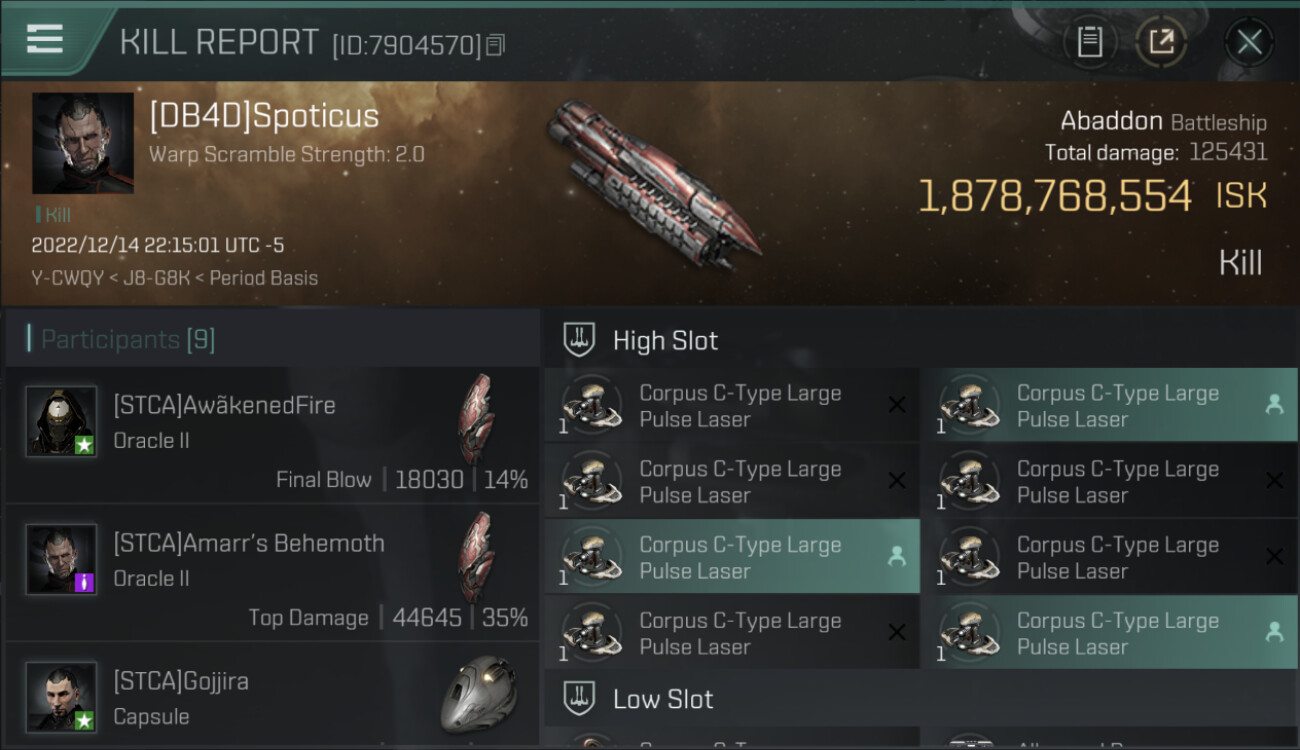
Task: Copy the kill report ID
Action: [497, 45]
